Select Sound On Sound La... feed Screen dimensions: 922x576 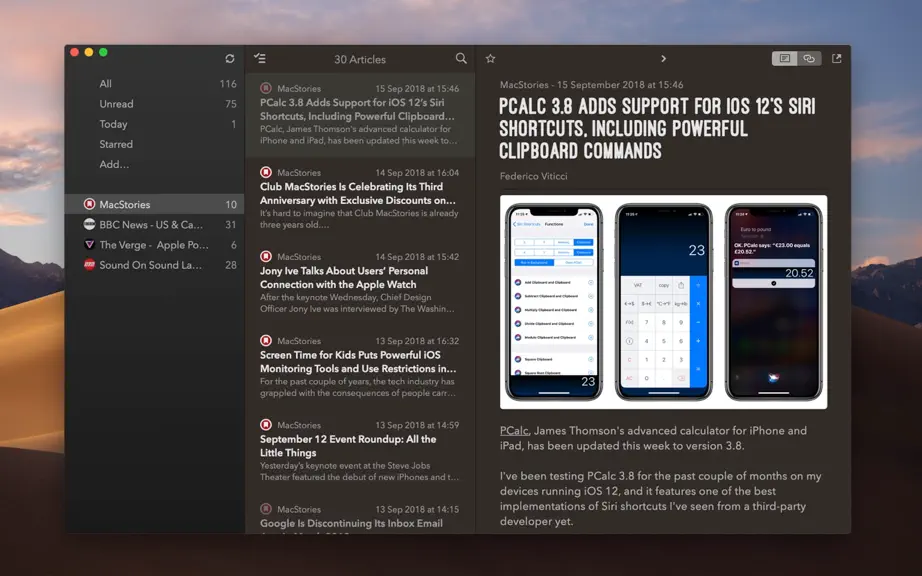[x=154, y=265]
